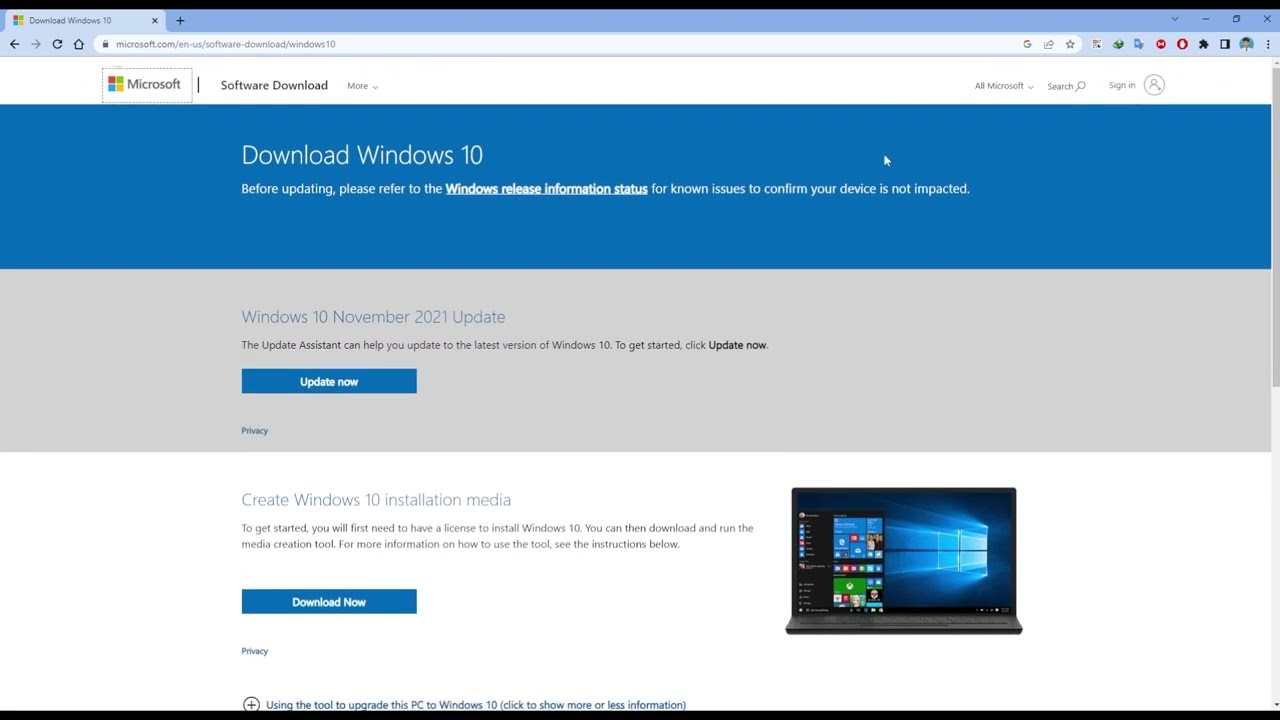This screenshot has width=1280, height=720.
Task: Click the Download Now button
Action: [x=329, y=602]
